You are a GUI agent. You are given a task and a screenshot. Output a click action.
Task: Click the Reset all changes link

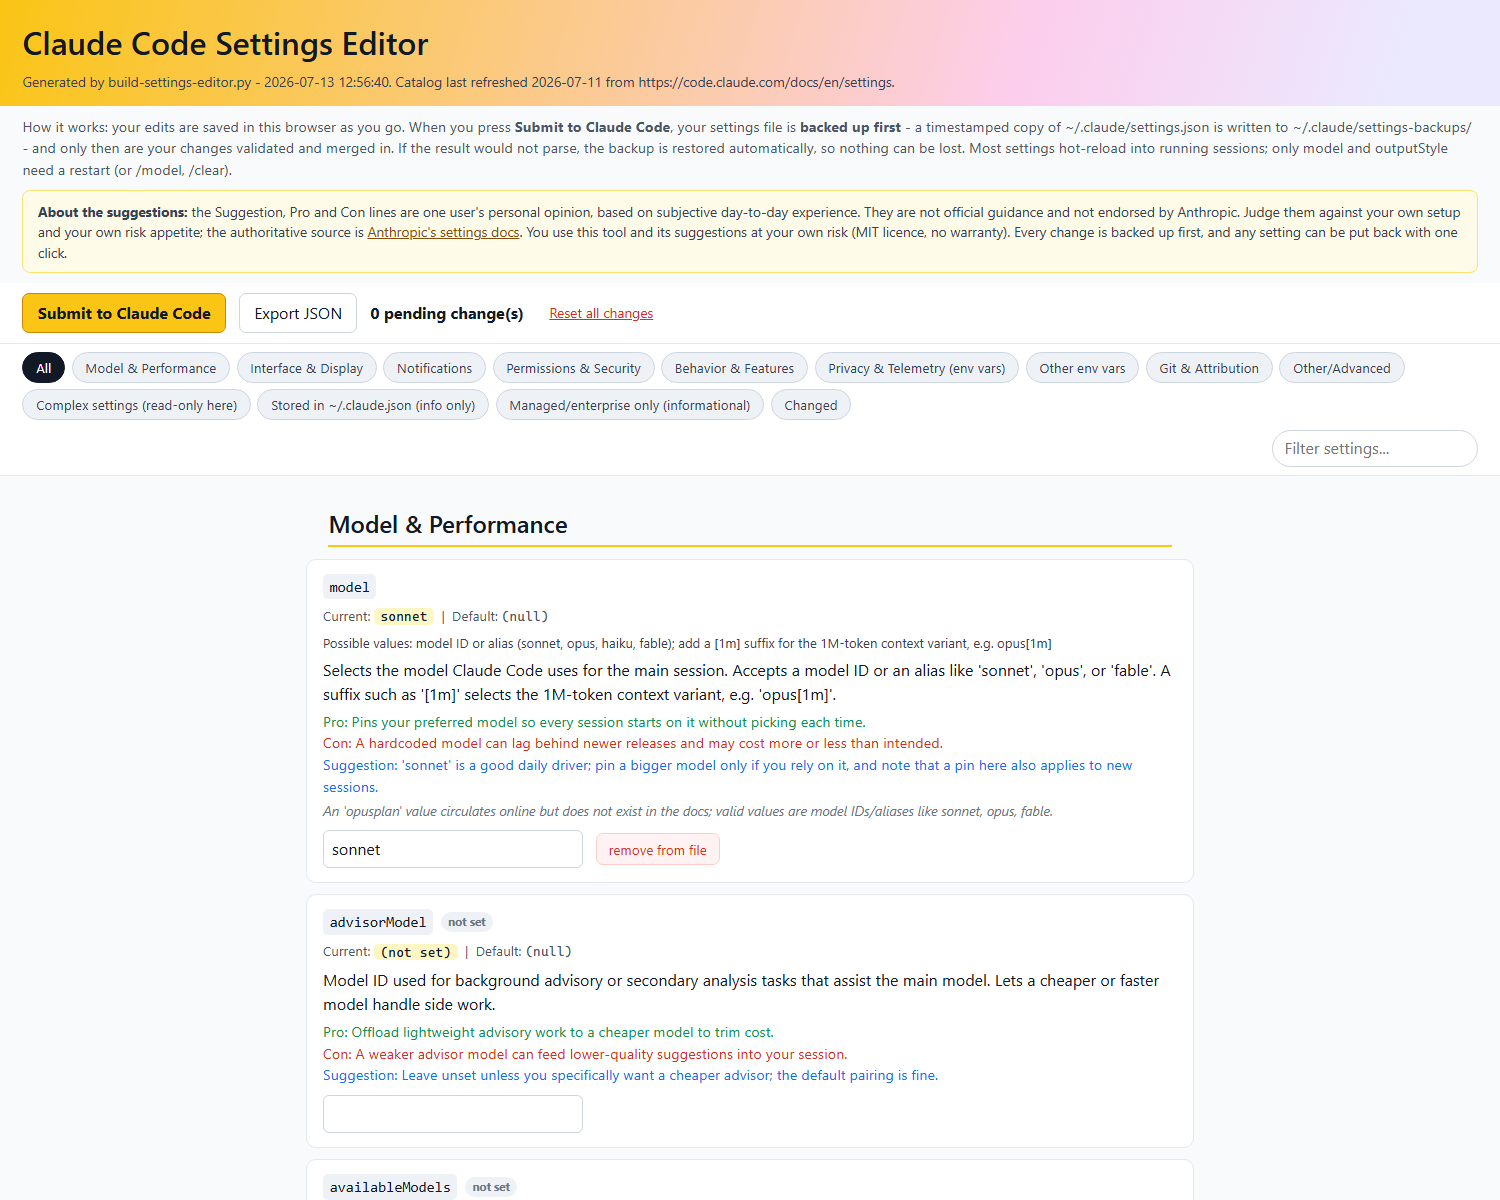pos(601,313)
